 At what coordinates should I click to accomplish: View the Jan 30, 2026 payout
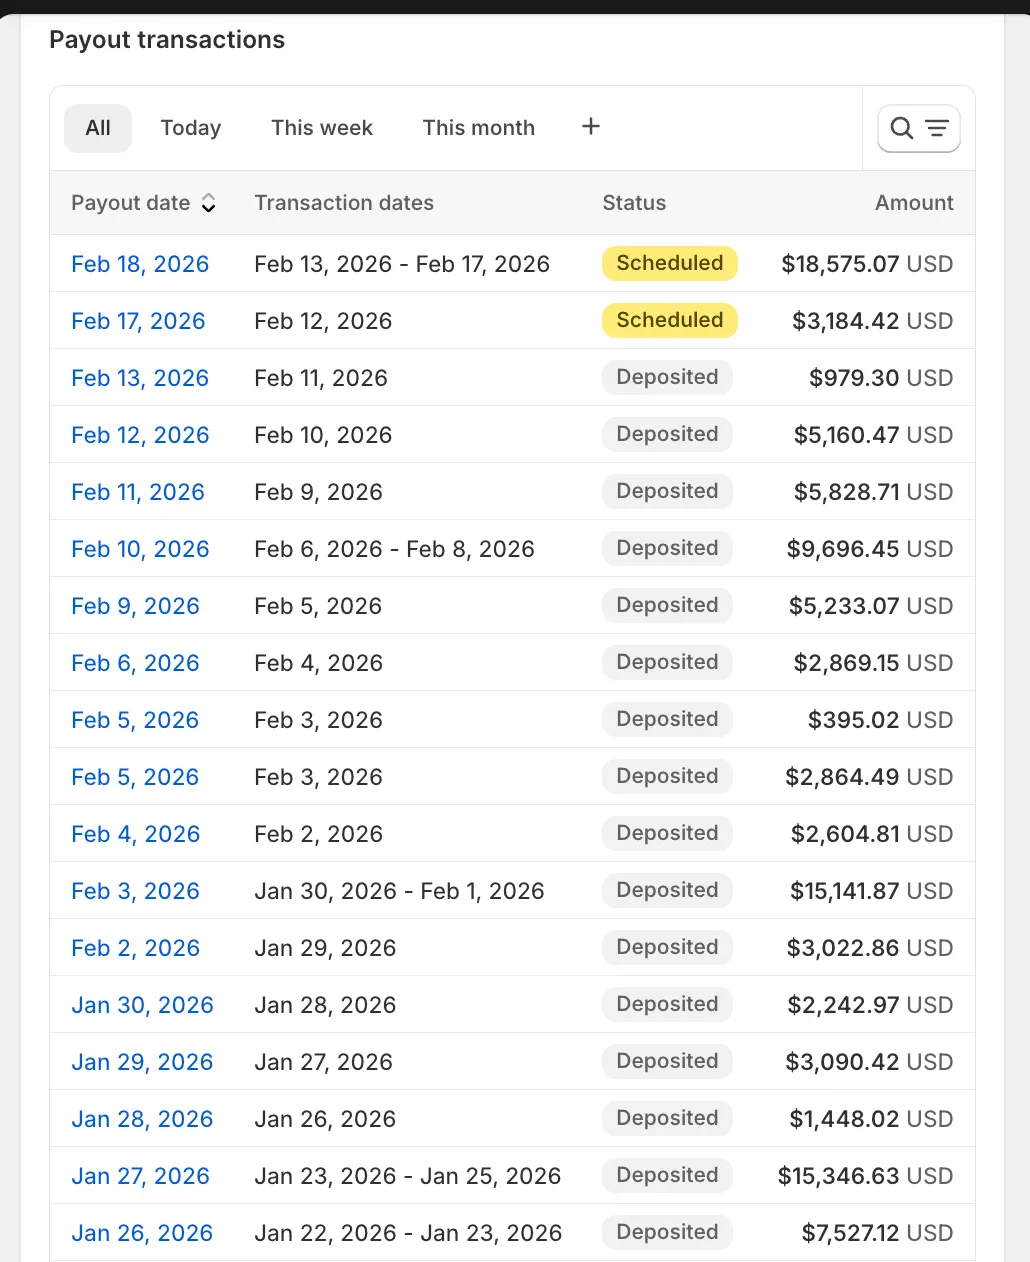click(x=142, y=1005)
